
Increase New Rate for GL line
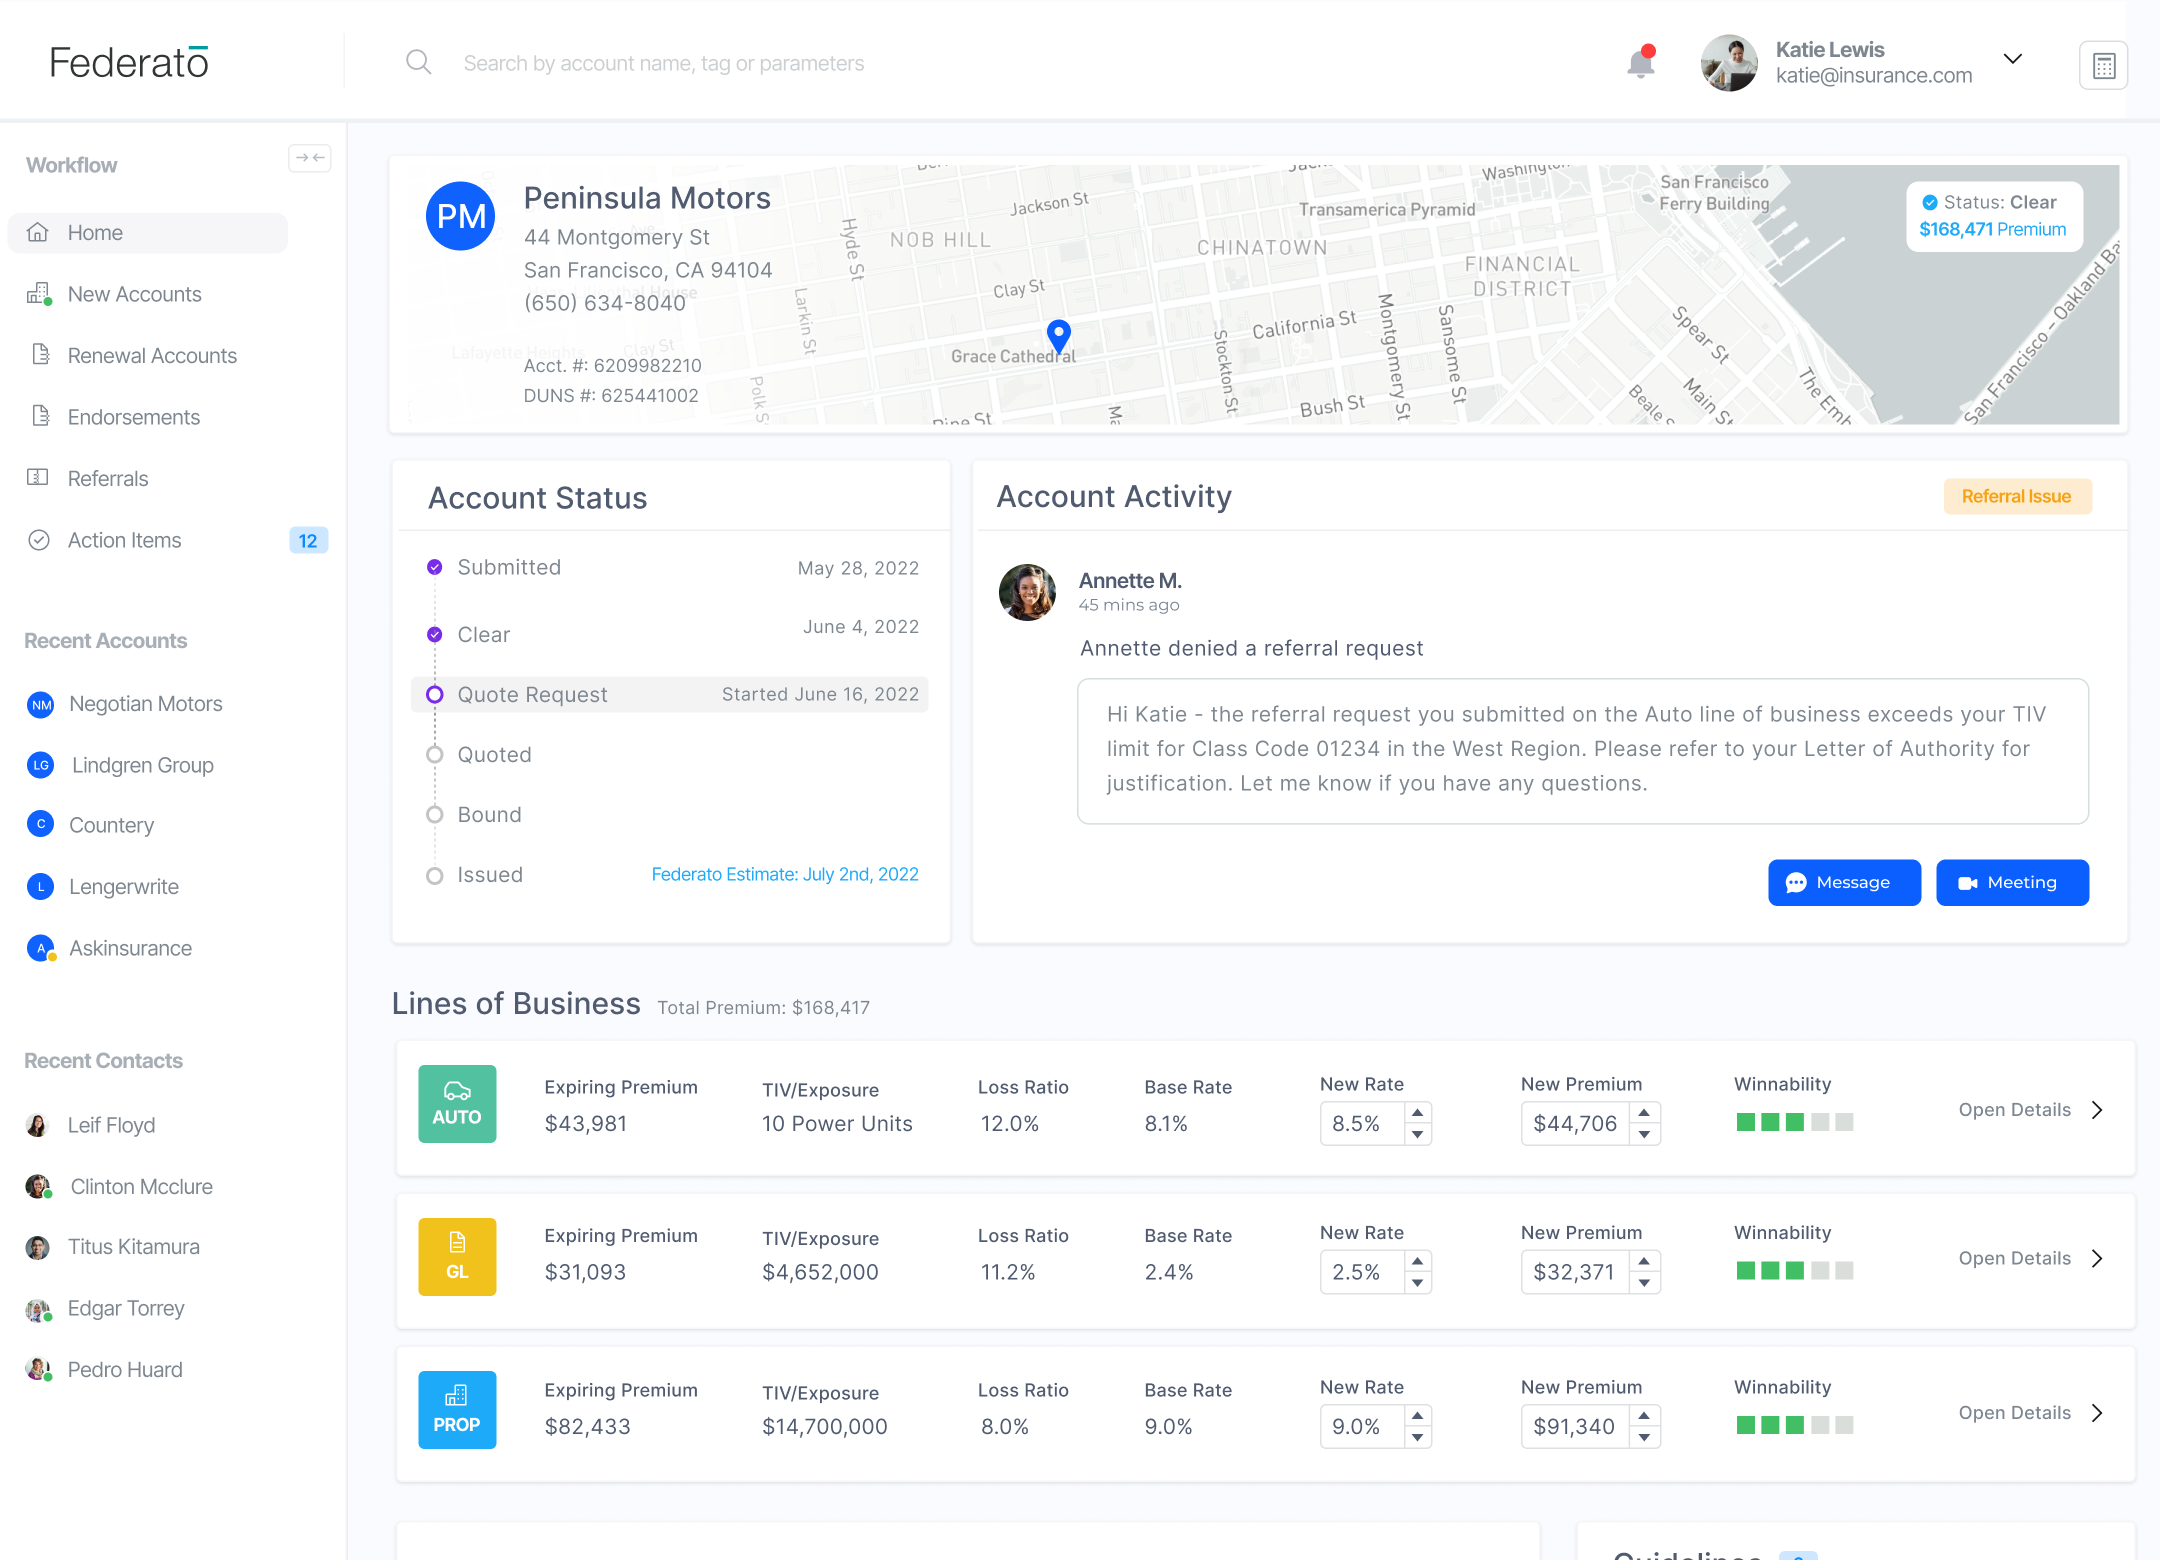(1417, 1261)
